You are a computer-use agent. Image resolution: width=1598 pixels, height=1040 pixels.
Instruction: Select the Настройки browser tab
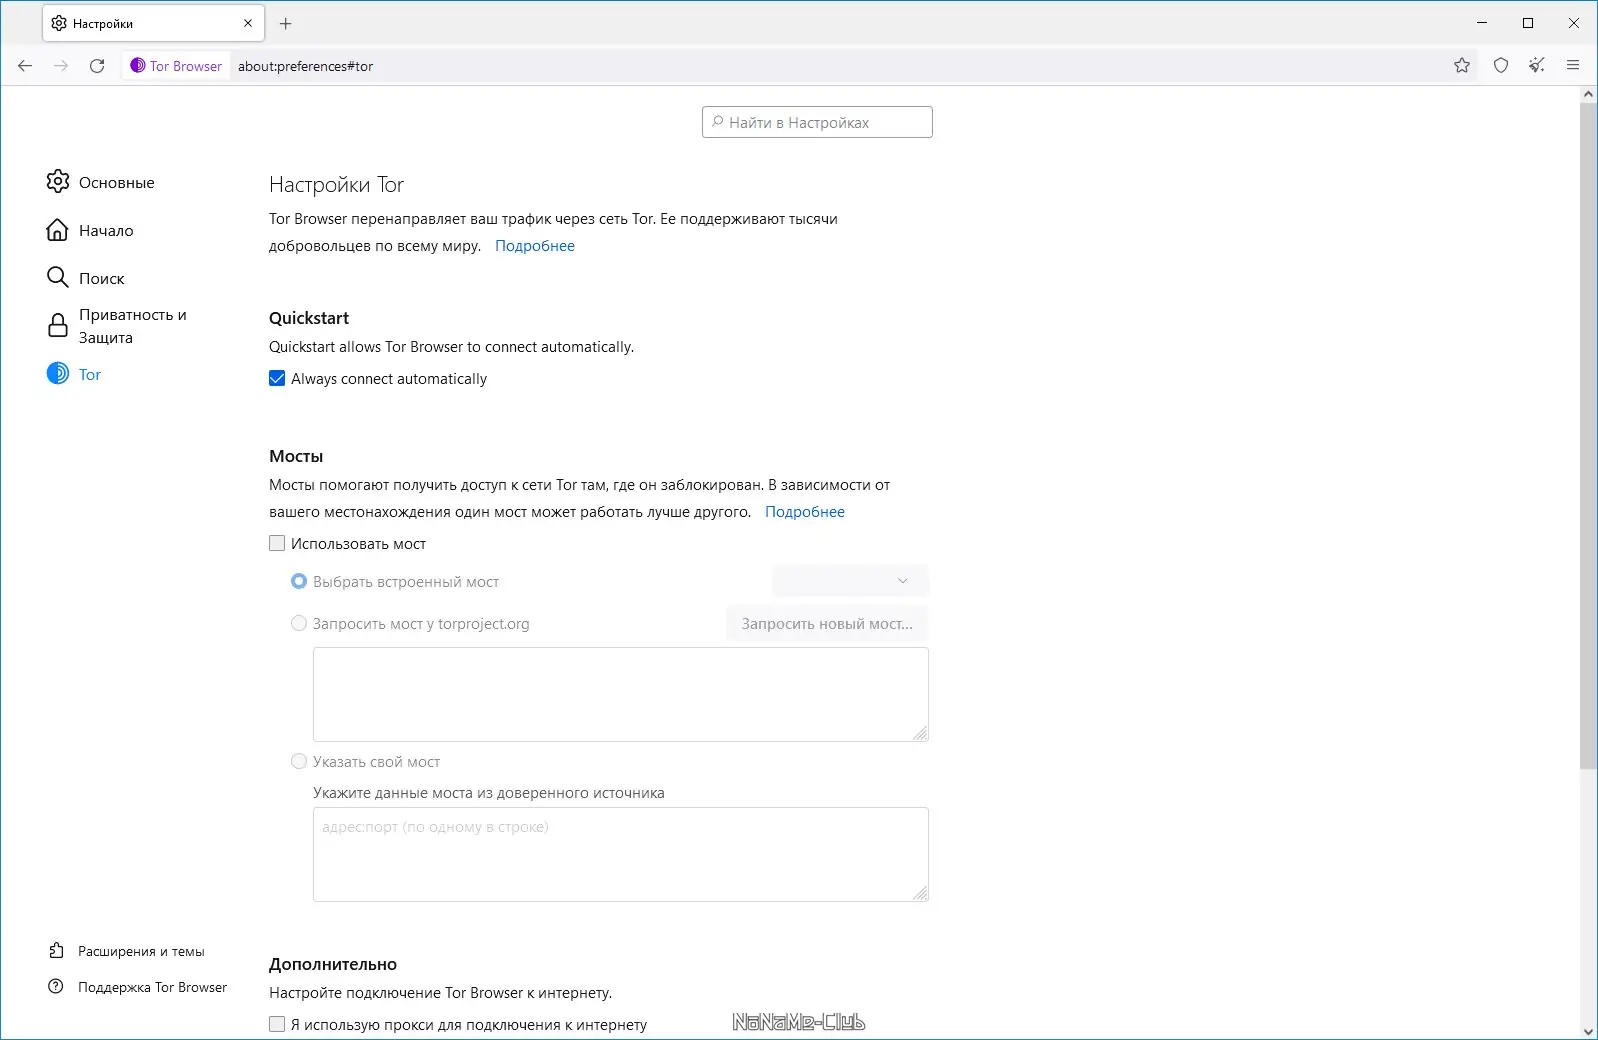(153, 23)
